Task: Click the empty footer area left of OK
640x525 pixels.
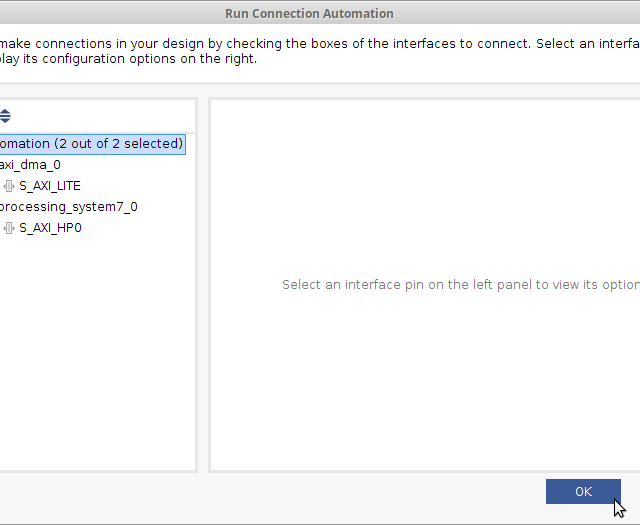Action: [270, 492]
